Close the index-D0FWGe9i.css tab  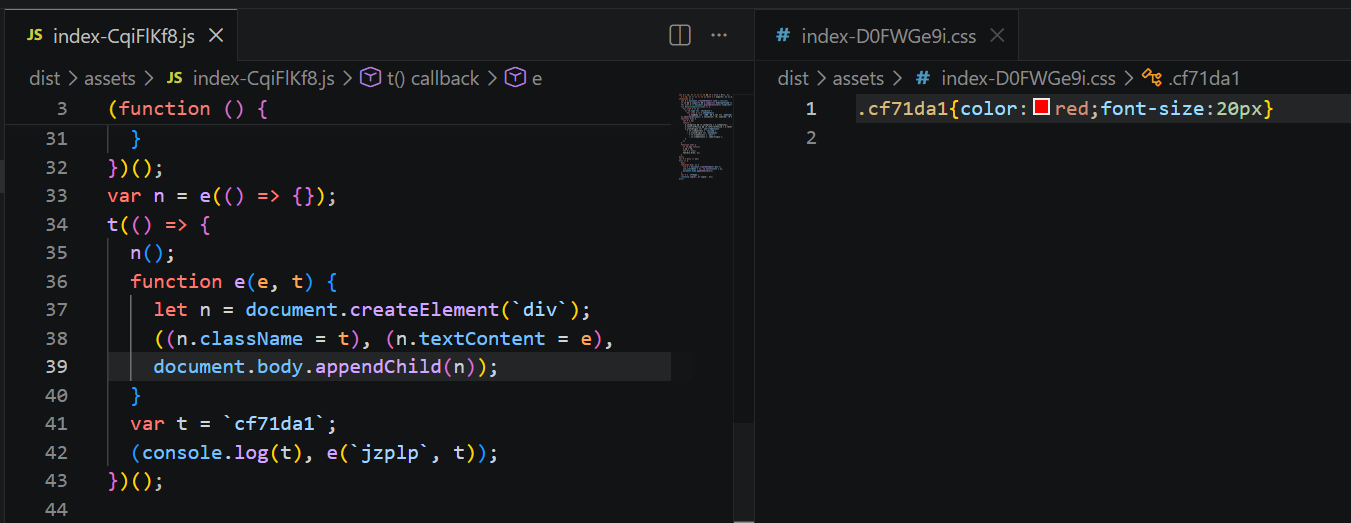click(x=996, y=36)
